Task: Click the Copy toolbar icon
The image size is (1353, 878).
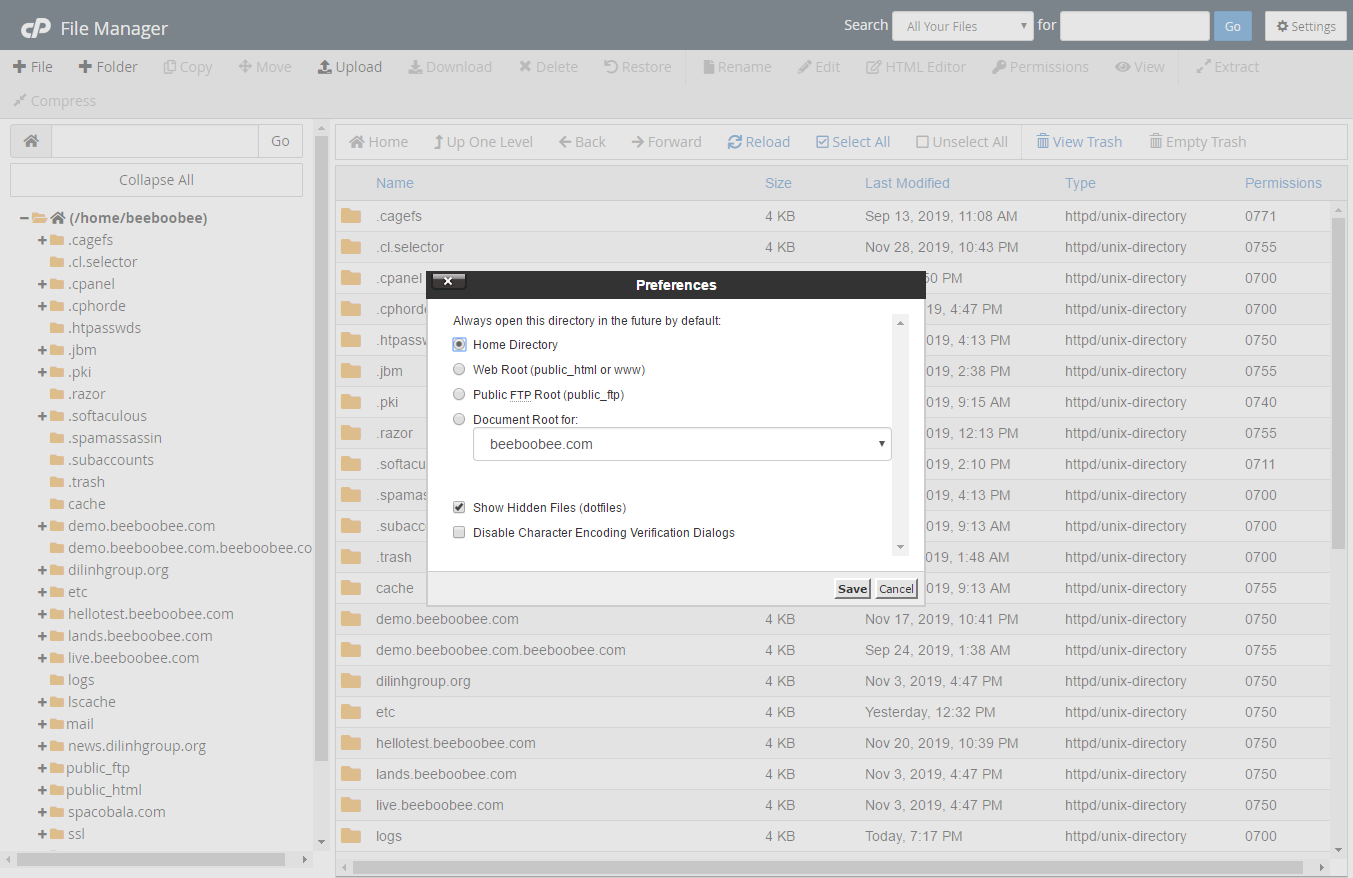Action: 187,67
